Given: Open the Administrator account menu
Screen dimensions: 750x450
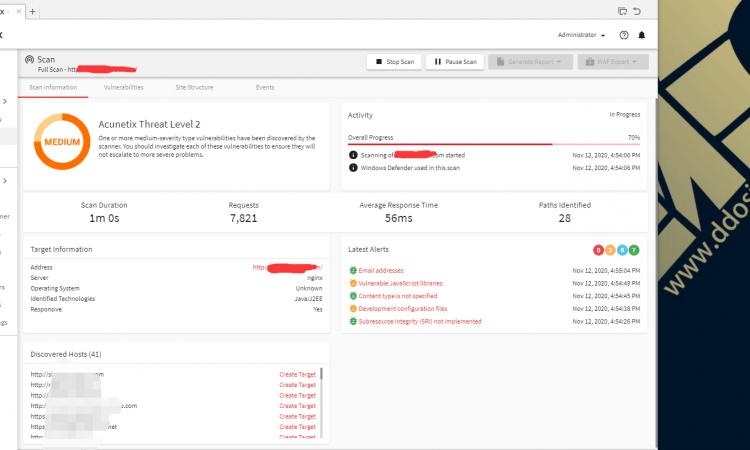Looking at the screenshot, I should point(581,35).
